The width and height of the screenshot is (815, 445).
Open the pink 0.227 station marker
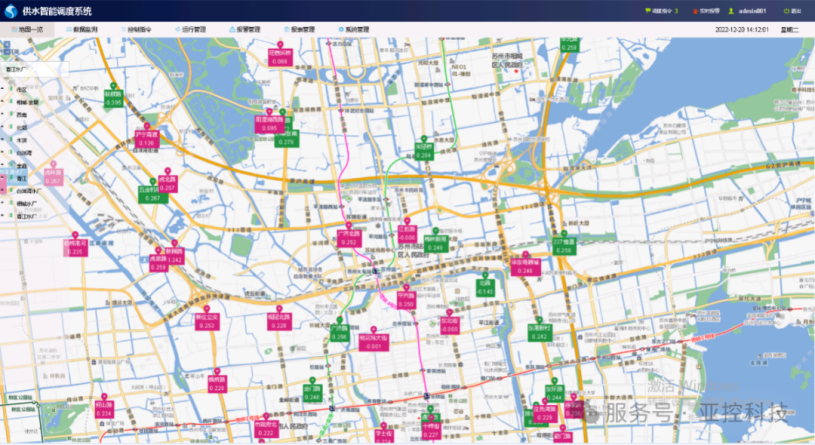(431, 431)
